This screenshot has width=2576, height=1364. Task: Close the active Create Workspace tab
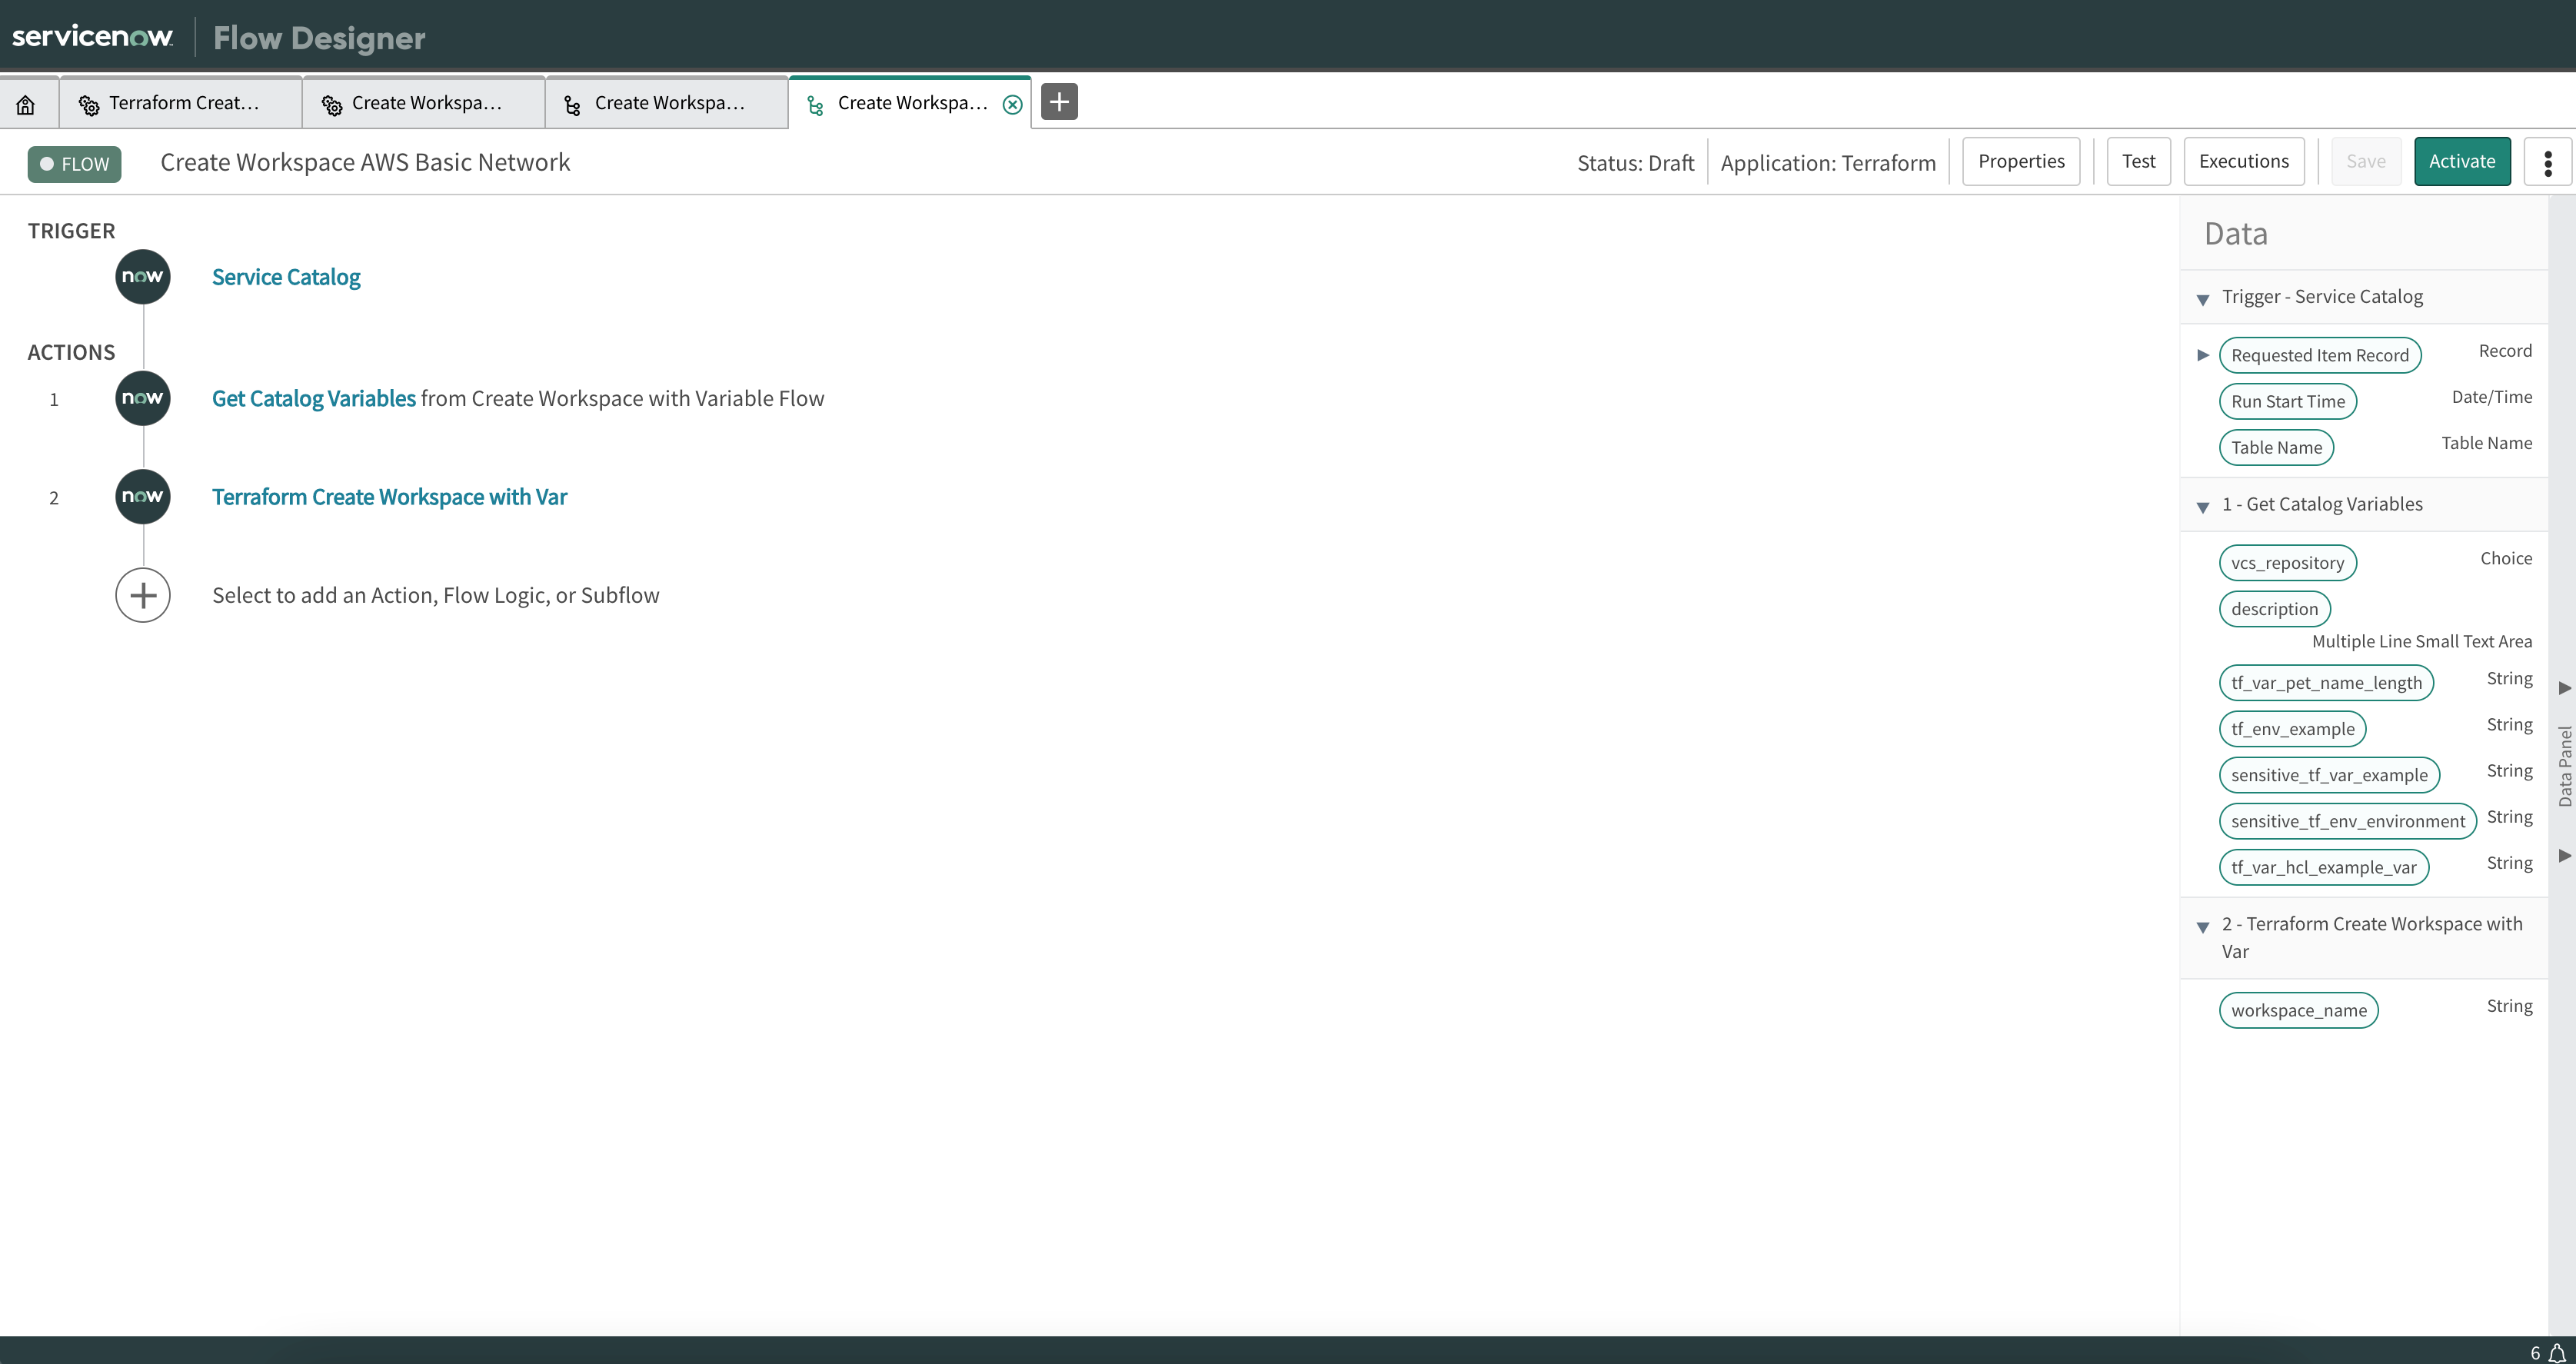1012,104
